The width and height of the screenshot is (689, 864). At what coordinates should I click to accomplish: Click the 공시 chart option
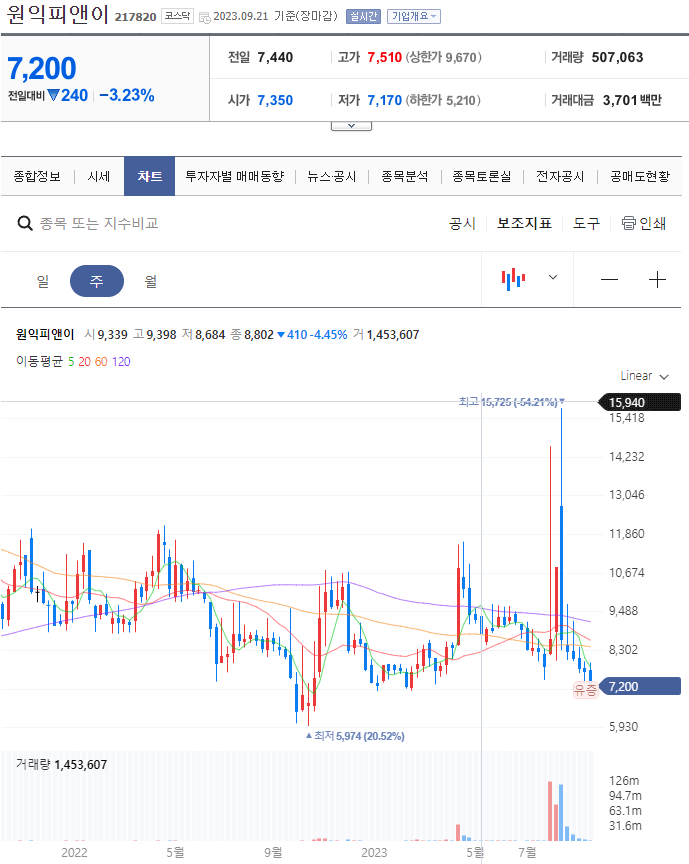click(462, 223)
